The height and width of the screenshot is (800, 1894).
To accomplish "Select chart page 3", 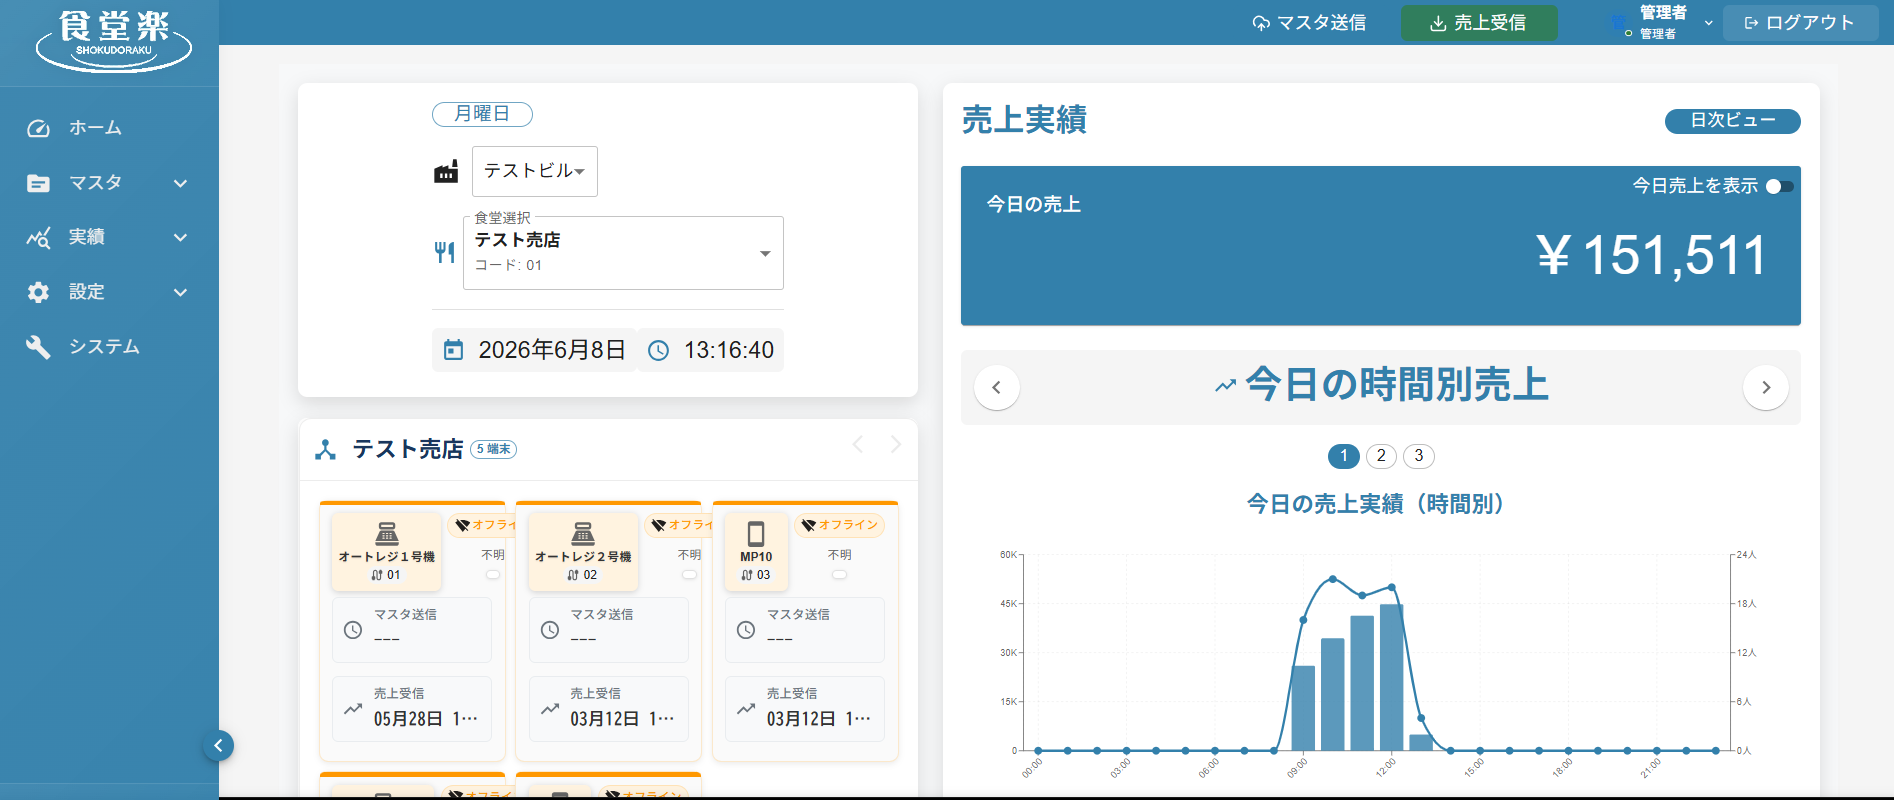I will point(1419,456).
